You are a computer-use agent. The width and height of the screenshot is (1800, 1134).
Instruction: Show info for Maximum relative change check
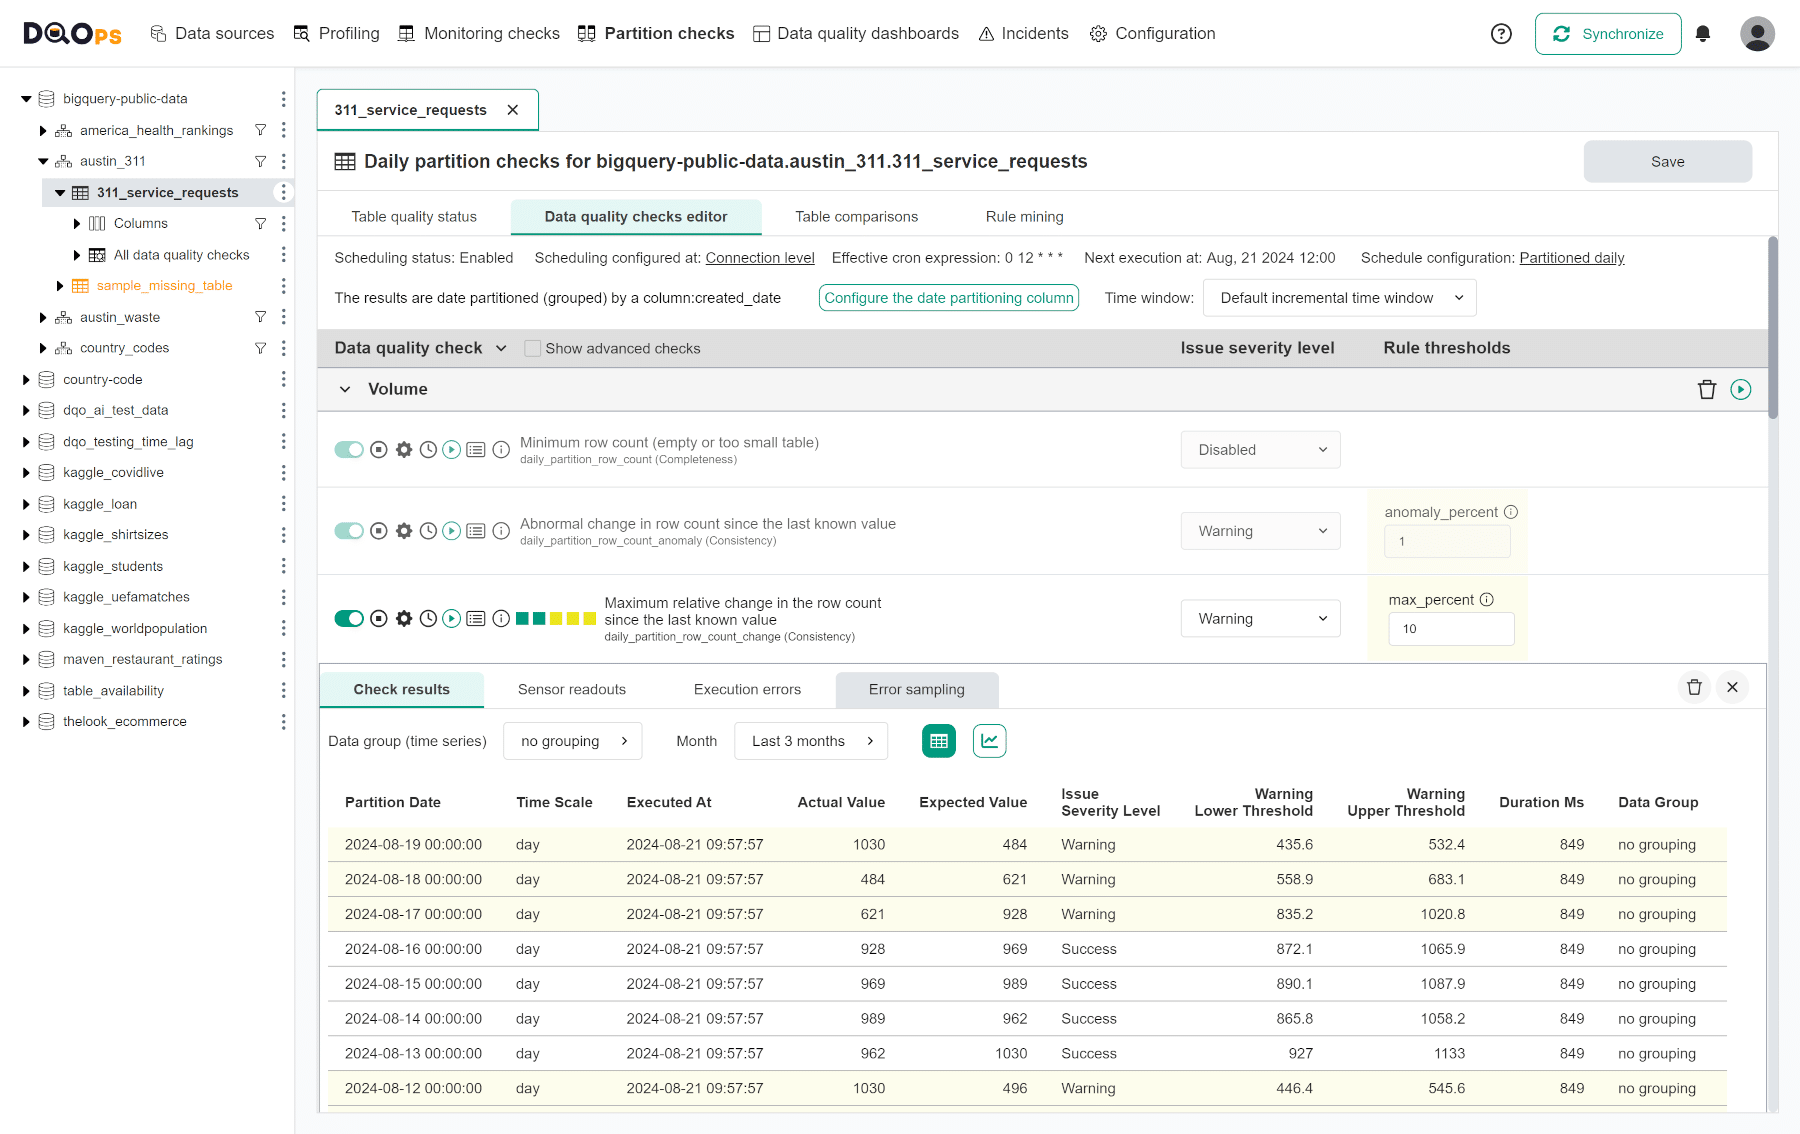tap(501, 619)
